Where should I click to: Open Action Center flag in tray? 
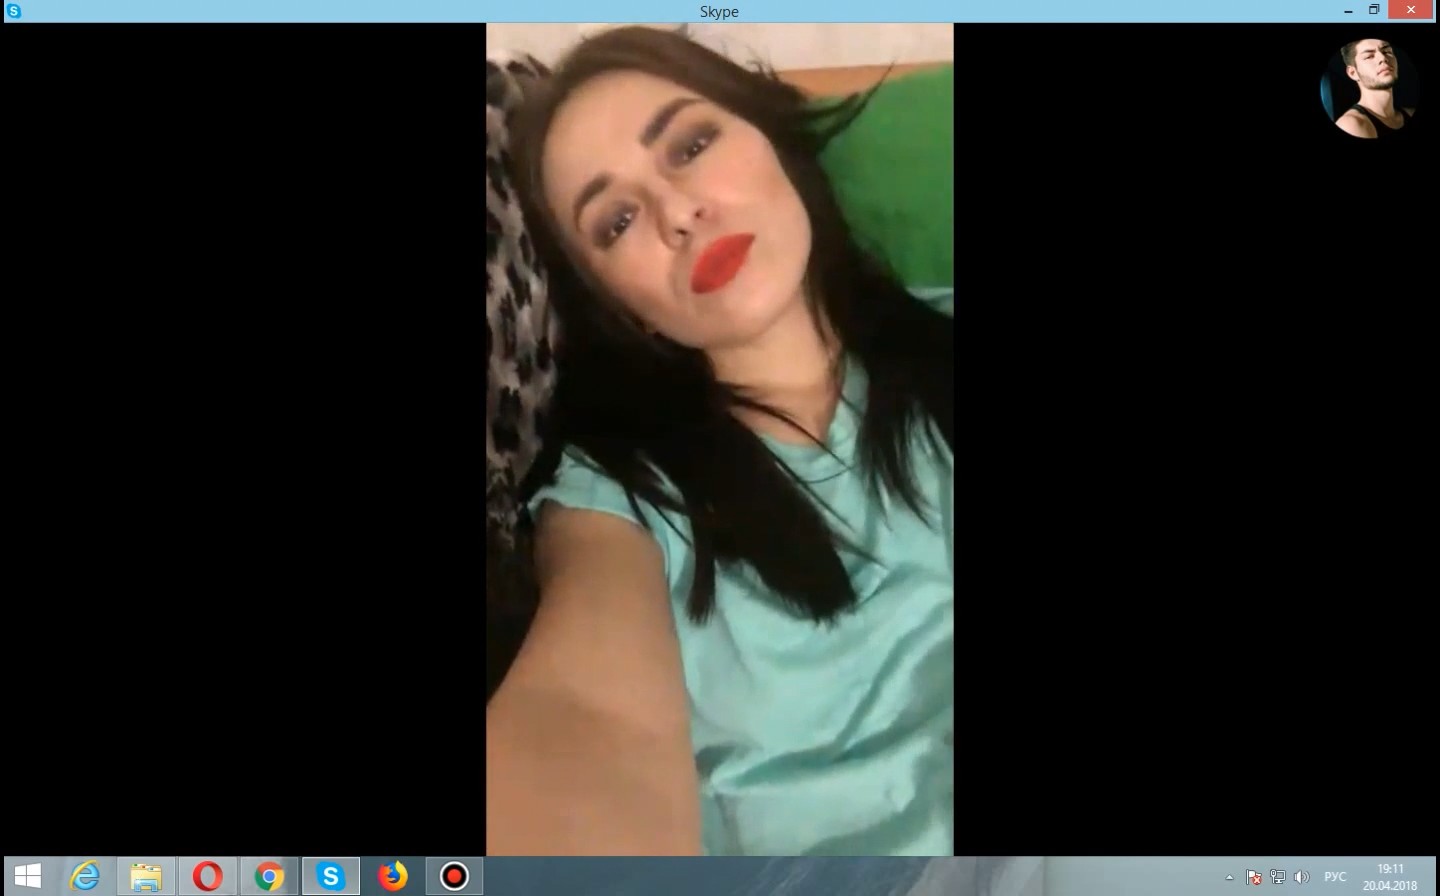[x=1254, y=877]
